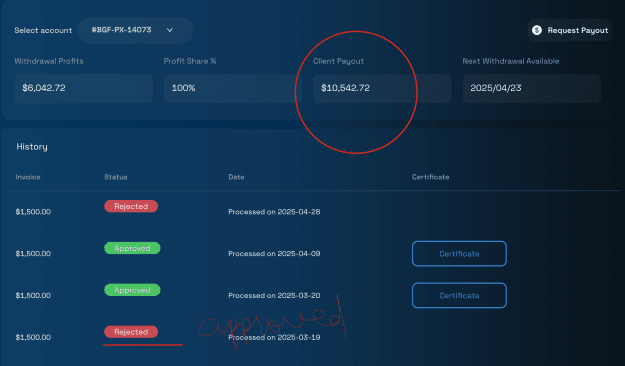Select the Profit Share 100% field

[x=233, y=88]
